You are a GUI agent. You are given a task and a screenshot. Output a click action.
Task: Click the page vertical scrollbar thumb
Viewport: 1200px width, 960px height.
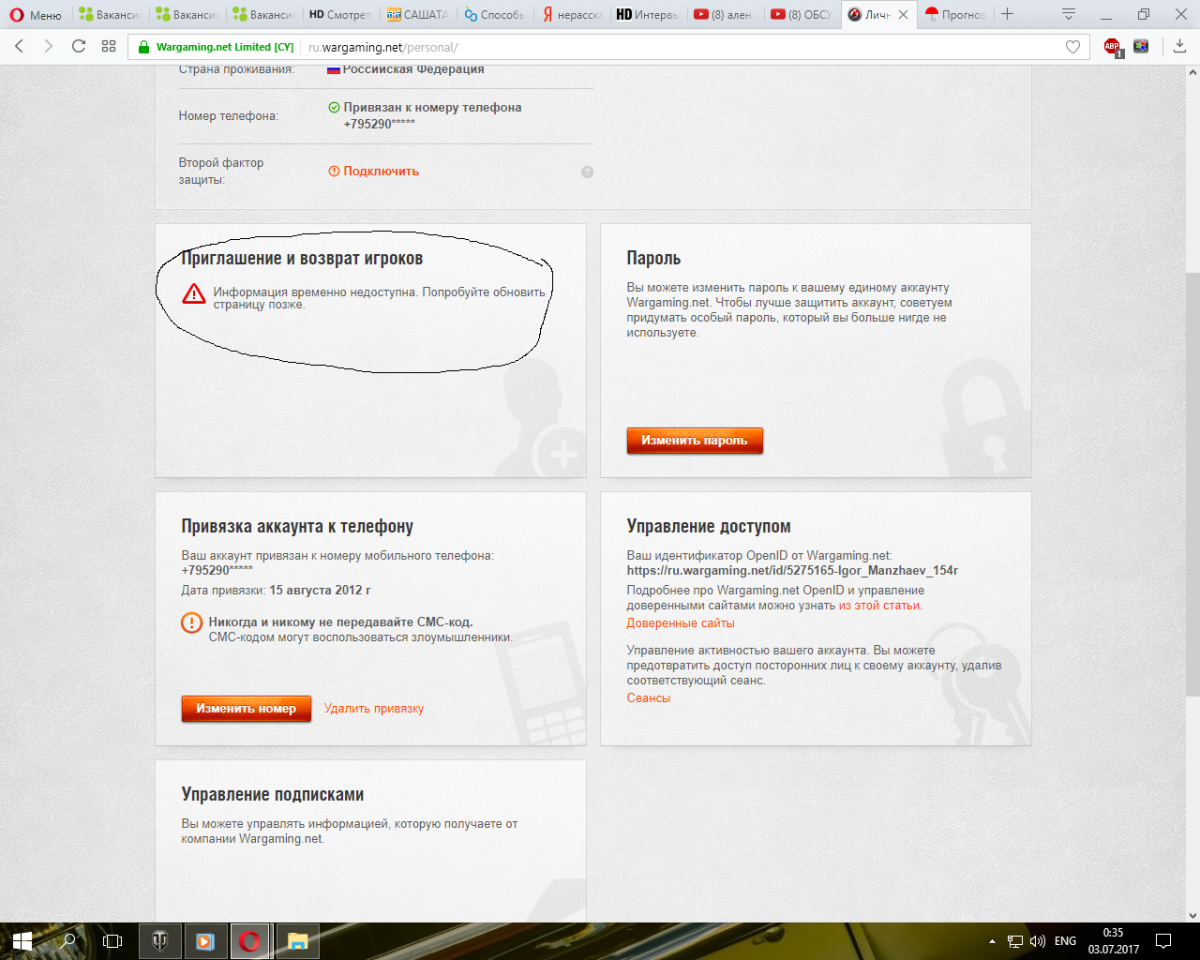1191,485
